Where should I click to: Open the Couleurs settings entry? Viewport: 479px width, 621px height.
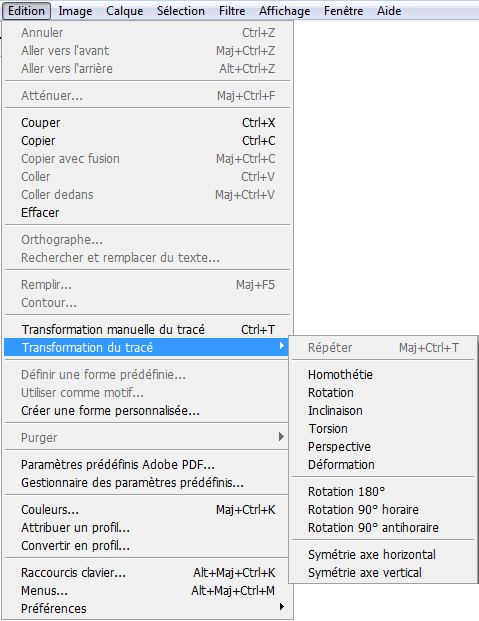coord(147,510)
